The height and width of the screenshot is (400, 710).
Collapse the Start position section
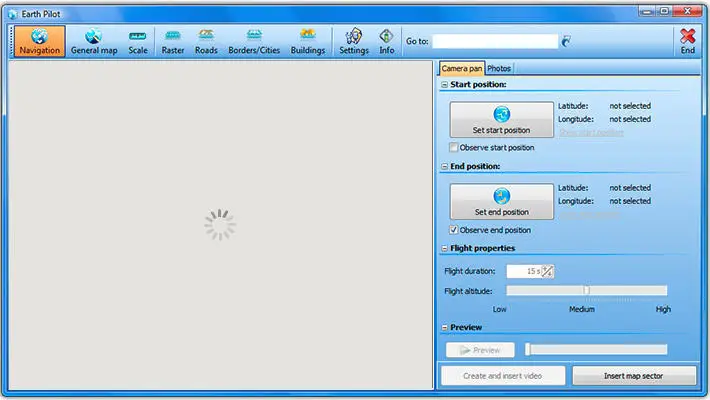[445, 85]
